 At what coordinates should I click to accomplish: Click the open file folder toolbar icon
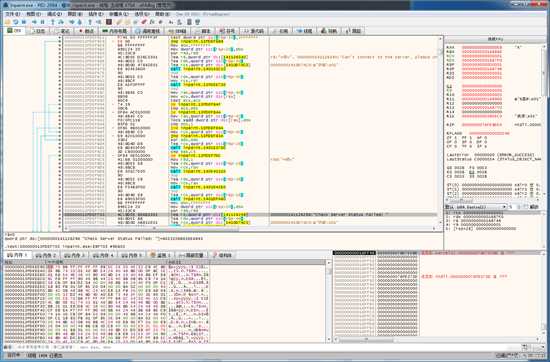(7, 22)
